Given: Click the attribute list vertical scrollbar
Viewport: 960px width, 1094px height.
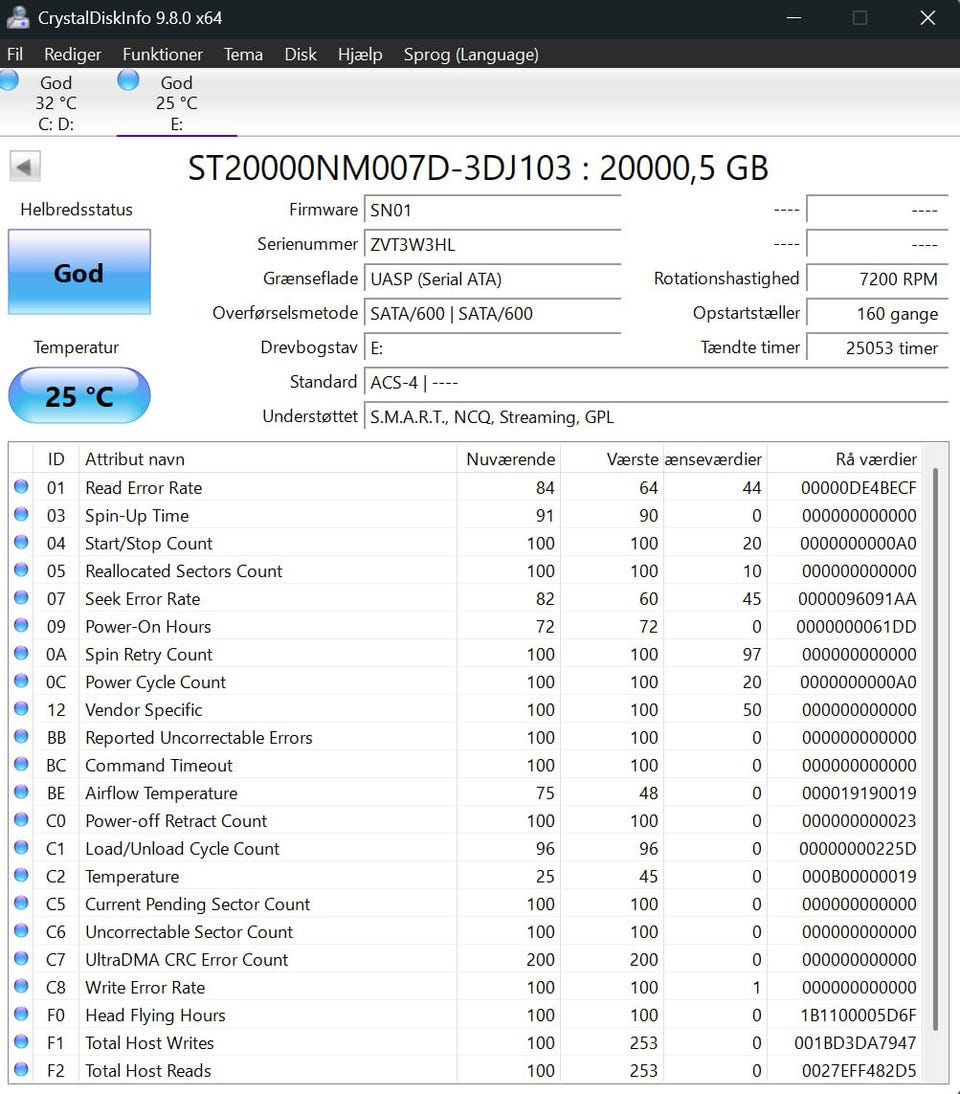Looking at the screenshot, I should coord(936,750).
